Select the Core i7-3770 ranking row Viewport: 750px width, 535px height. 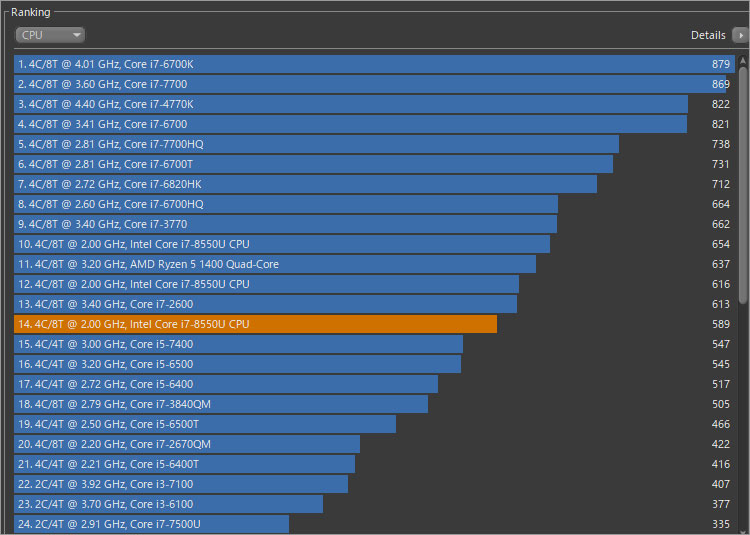click(374, 224)
